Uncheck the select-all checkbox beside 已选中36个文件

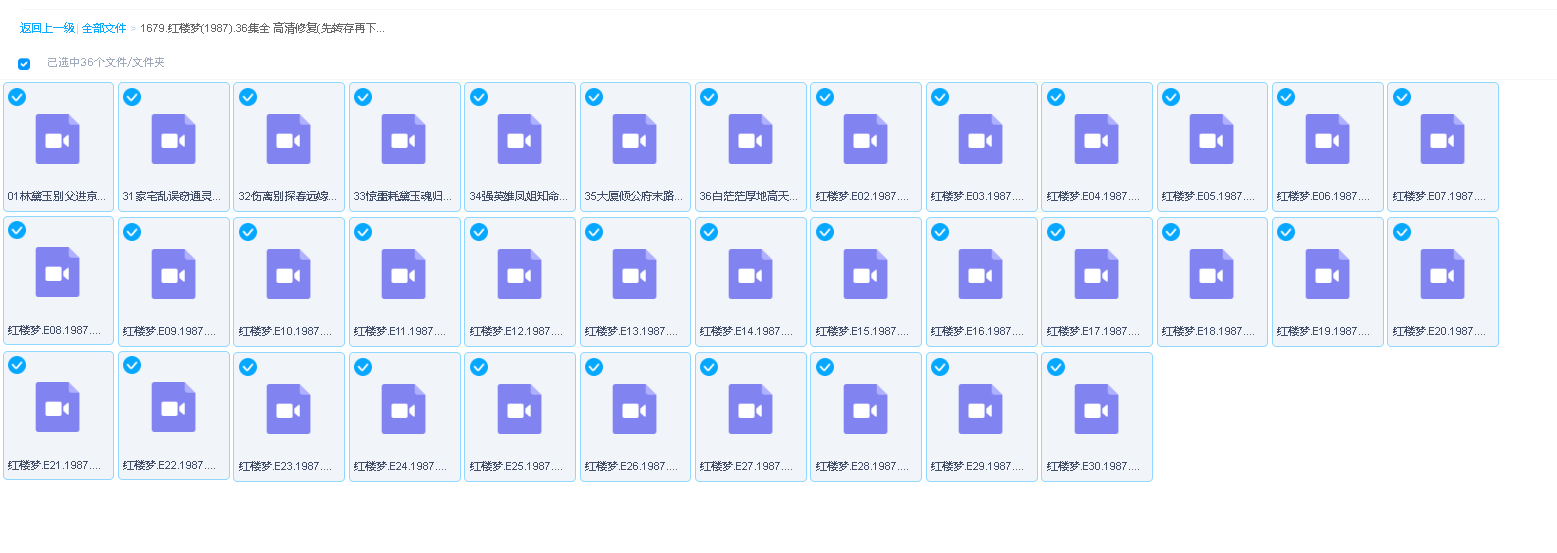coord(24,64)
